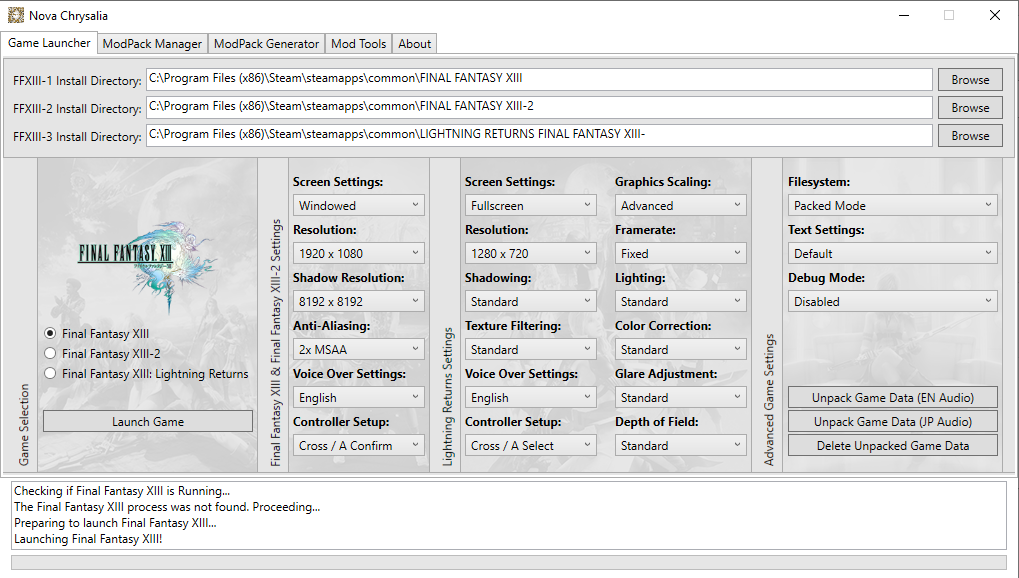Select Final Fantasy XIII: Lightning Returns radio button

tap(50, 374)
